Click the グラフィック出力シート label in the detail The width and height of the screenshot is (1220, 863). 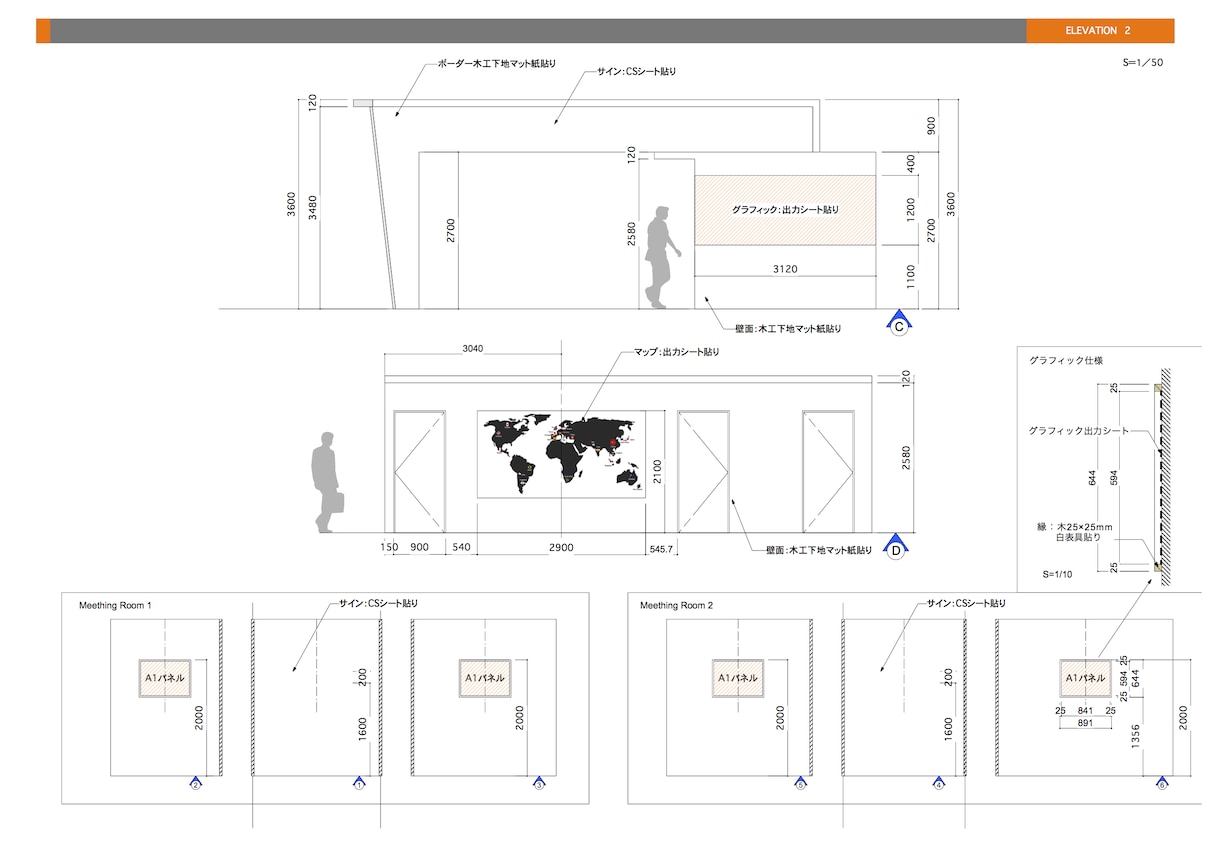click(x=1079, y=431)
